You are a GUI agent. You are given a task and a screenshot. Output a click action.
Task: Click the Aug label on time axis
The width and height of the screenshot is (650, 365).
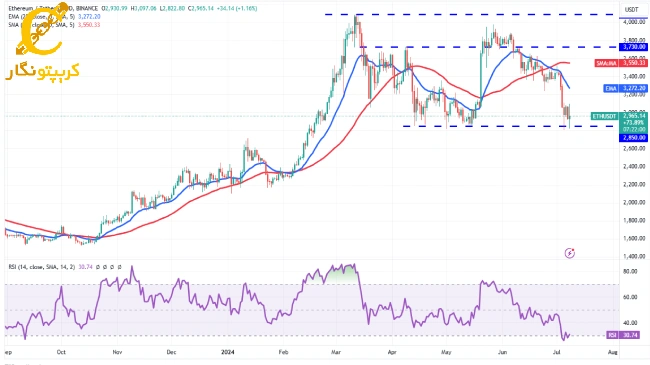(612, 352)
